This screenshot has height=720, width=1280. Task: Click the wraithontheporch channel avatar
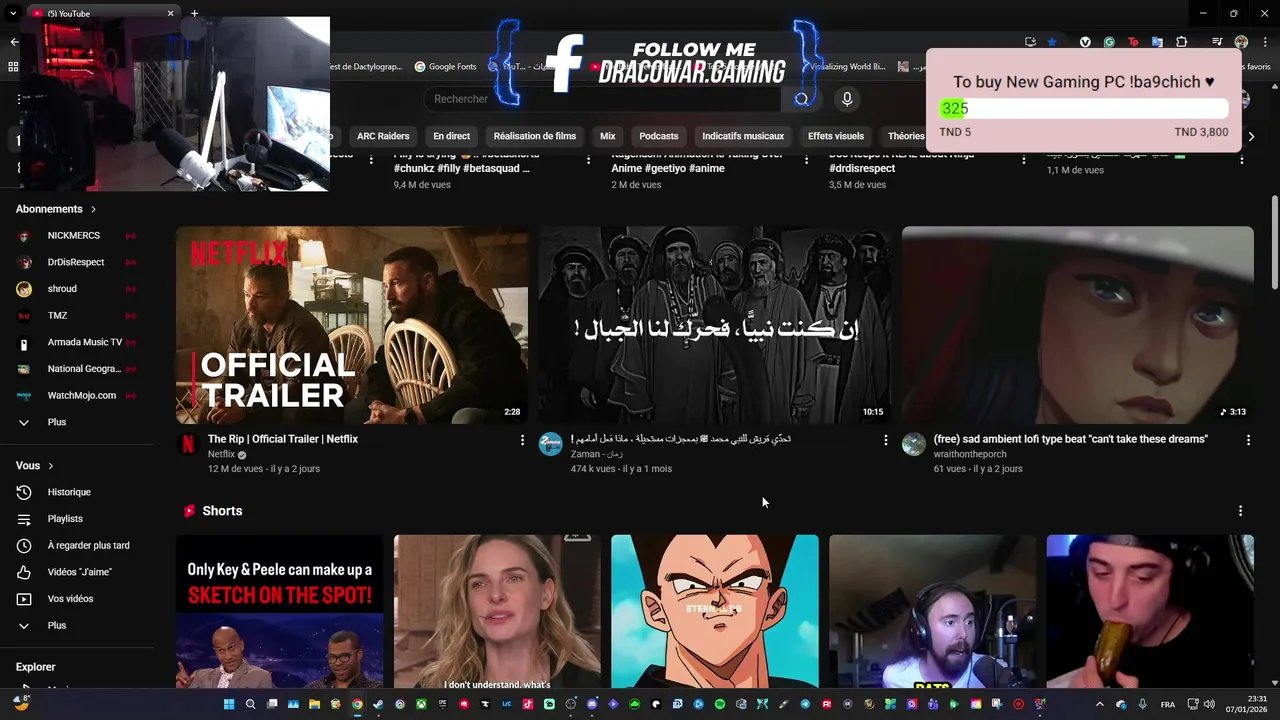click(x=914, y=444)
